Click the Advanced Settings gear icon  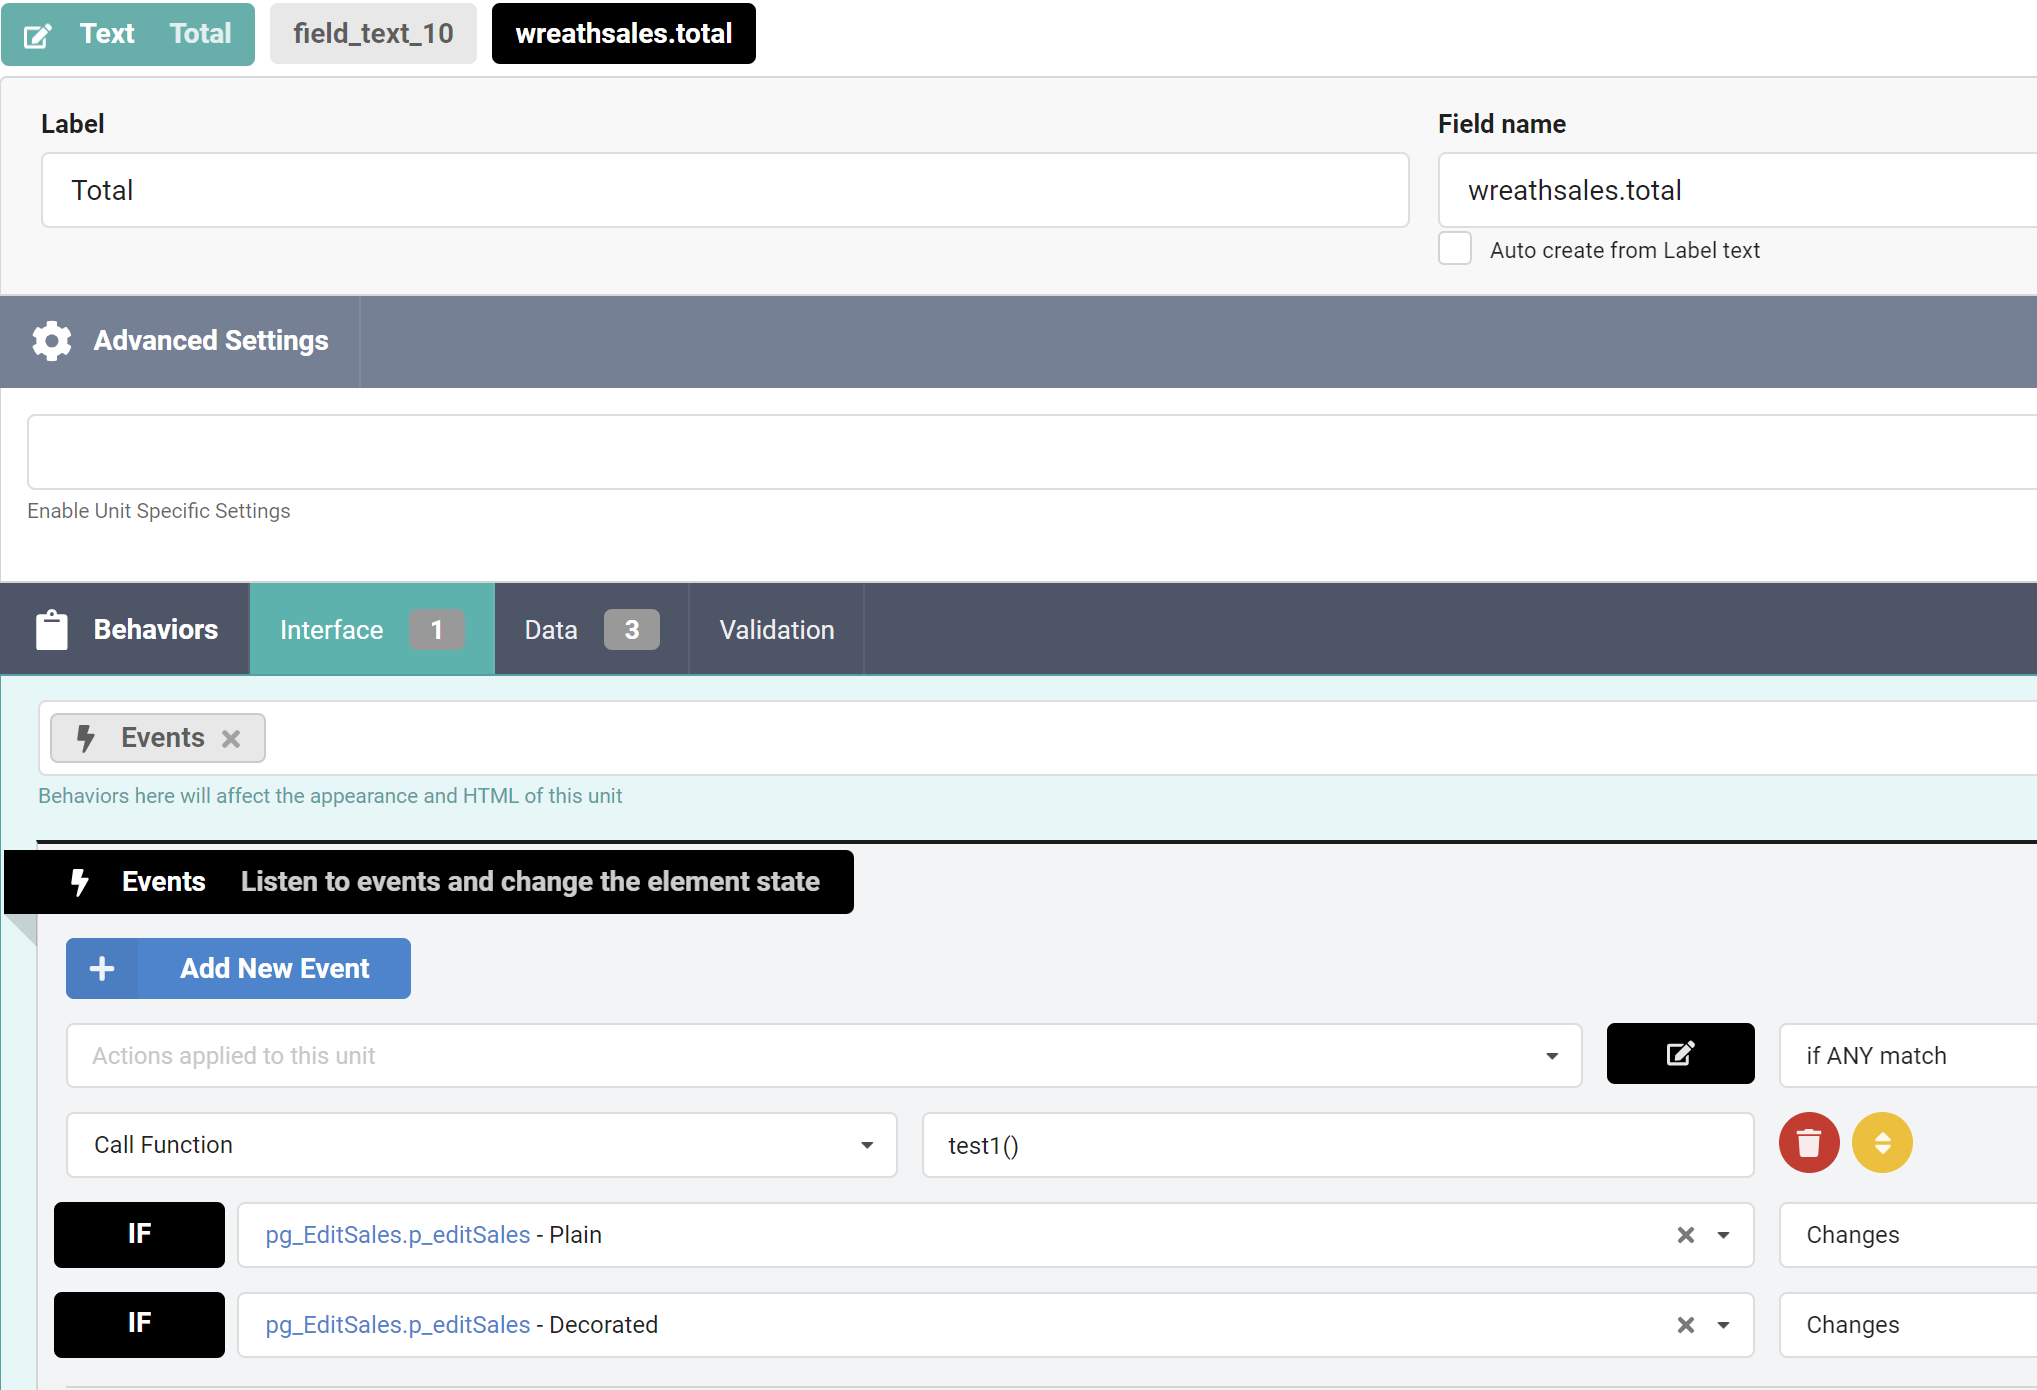[52, 341]
